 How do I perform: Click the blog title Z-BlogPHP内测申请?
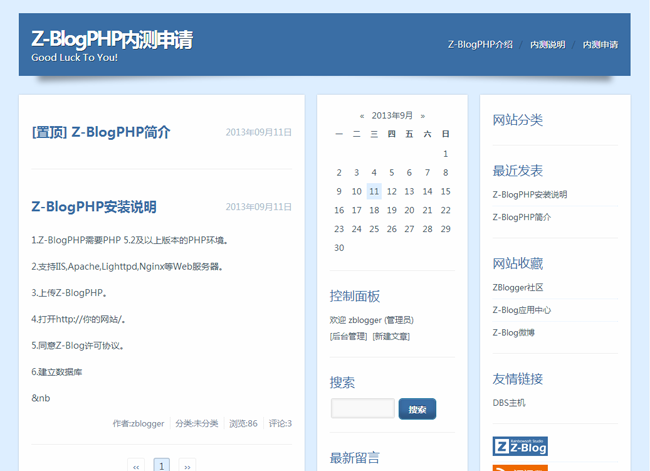point(112,39)
